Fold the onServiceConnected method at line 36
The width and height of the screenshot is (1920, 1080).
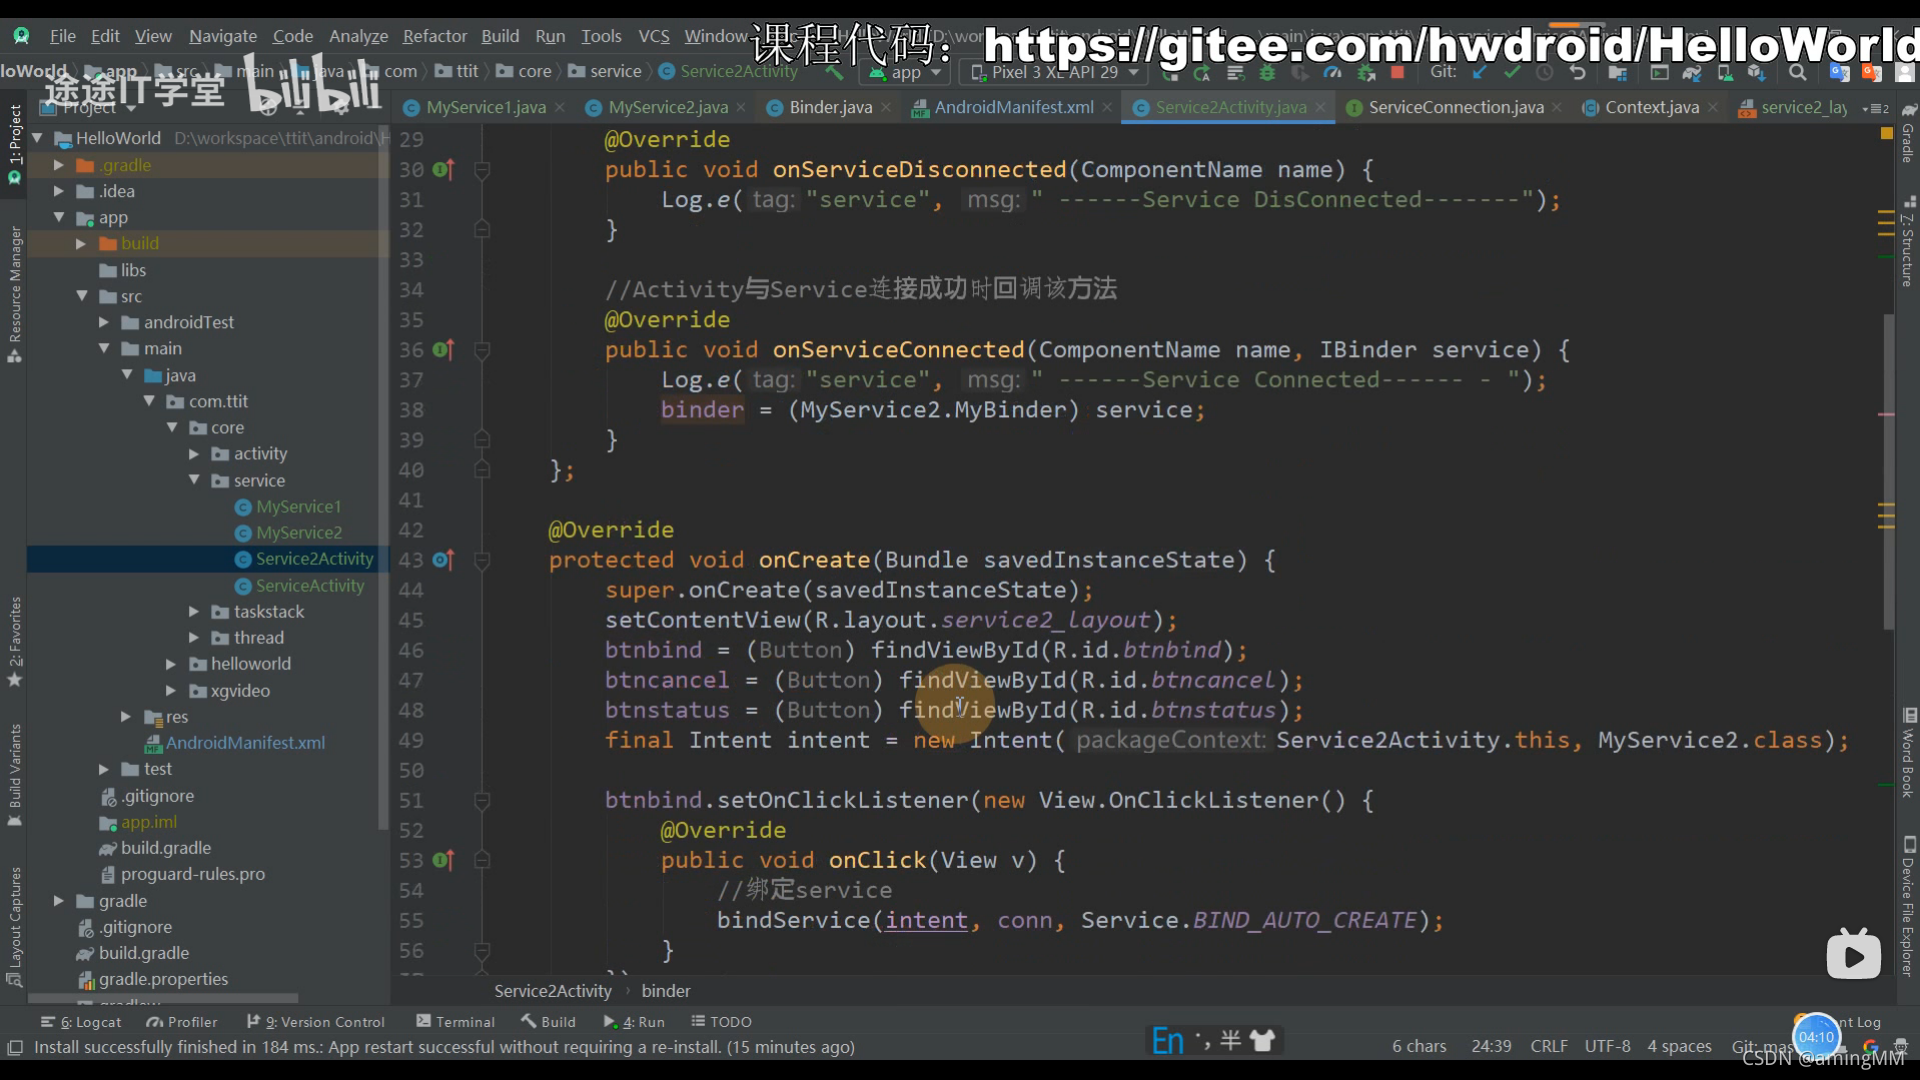coord(482,350)
